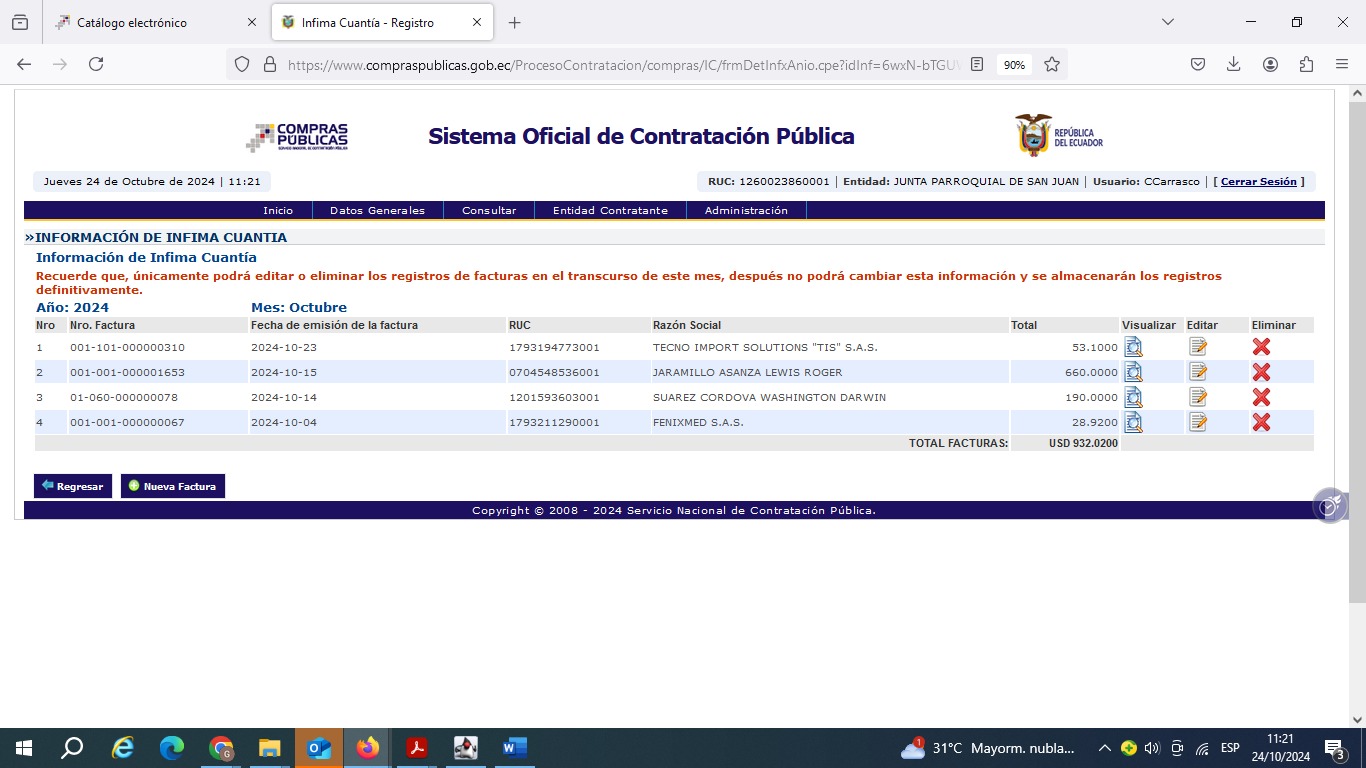Edit the JARAMILLO ASANZA LEWIS ROGER invoice
1366x768 pixels.
point(1197,372)
